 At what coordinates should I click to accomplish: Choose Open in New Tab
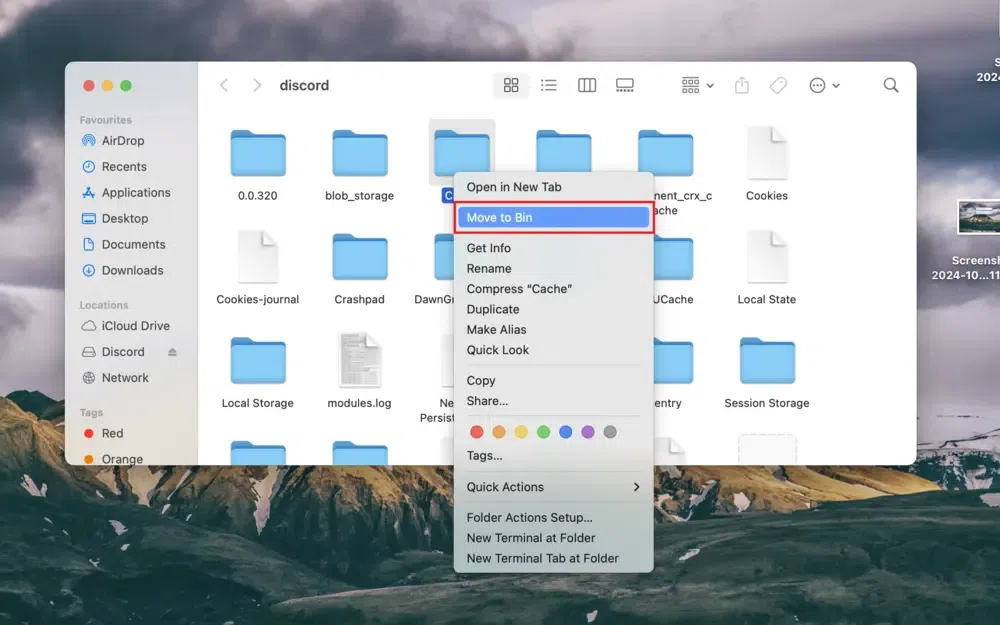pos(554,187)
